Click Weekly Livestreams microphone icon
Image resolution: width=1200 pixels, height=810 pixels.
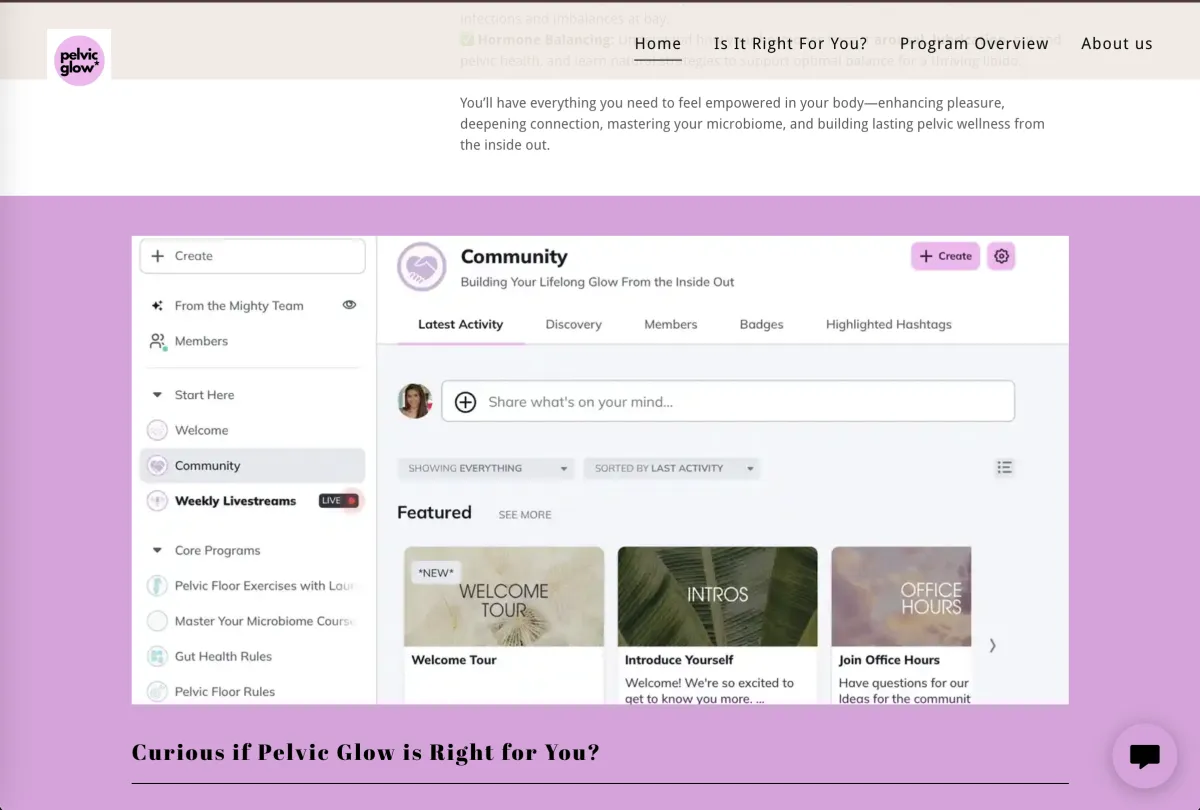(157, 501)
